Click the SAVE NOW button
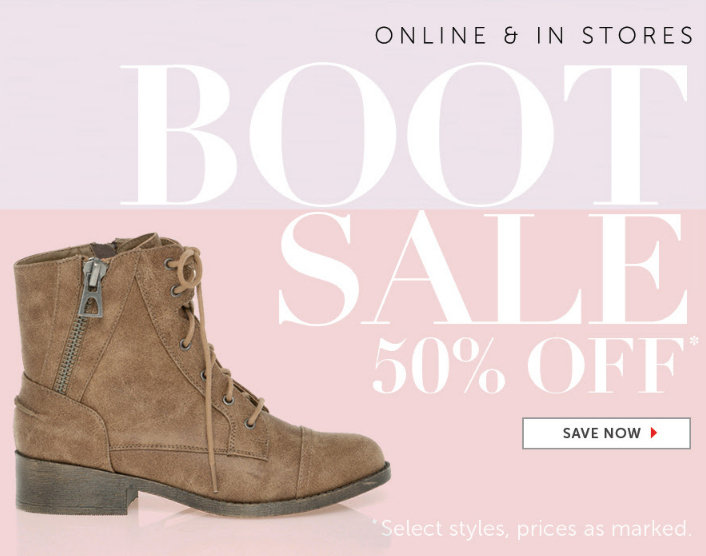 tap(606, 433)
